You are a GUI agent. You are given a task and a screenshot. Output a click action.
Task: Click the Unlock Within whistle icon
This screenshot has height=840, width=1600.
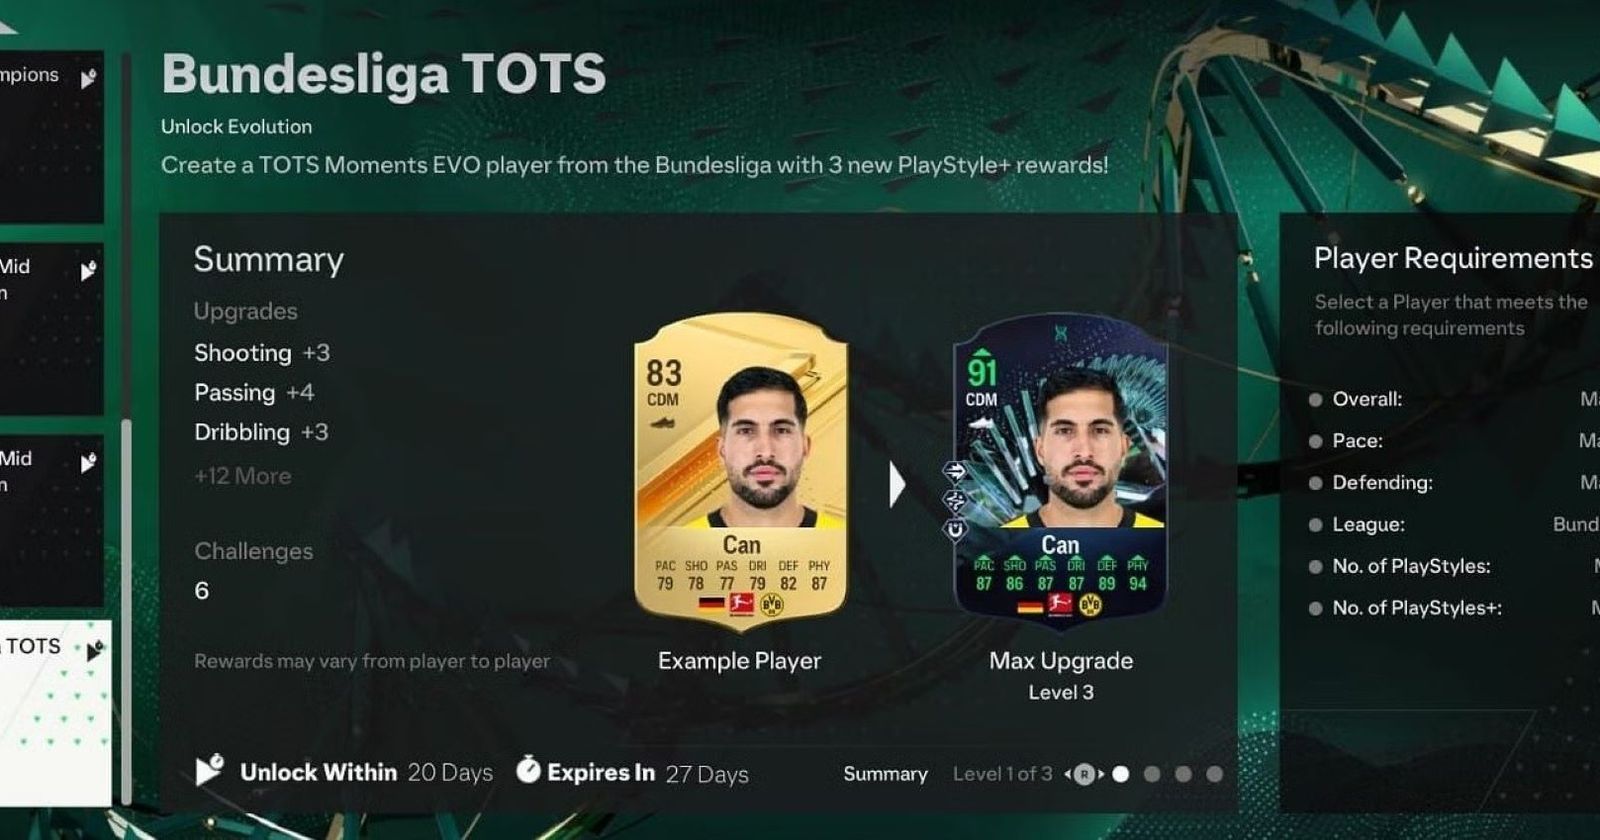(x=209, y=769)
